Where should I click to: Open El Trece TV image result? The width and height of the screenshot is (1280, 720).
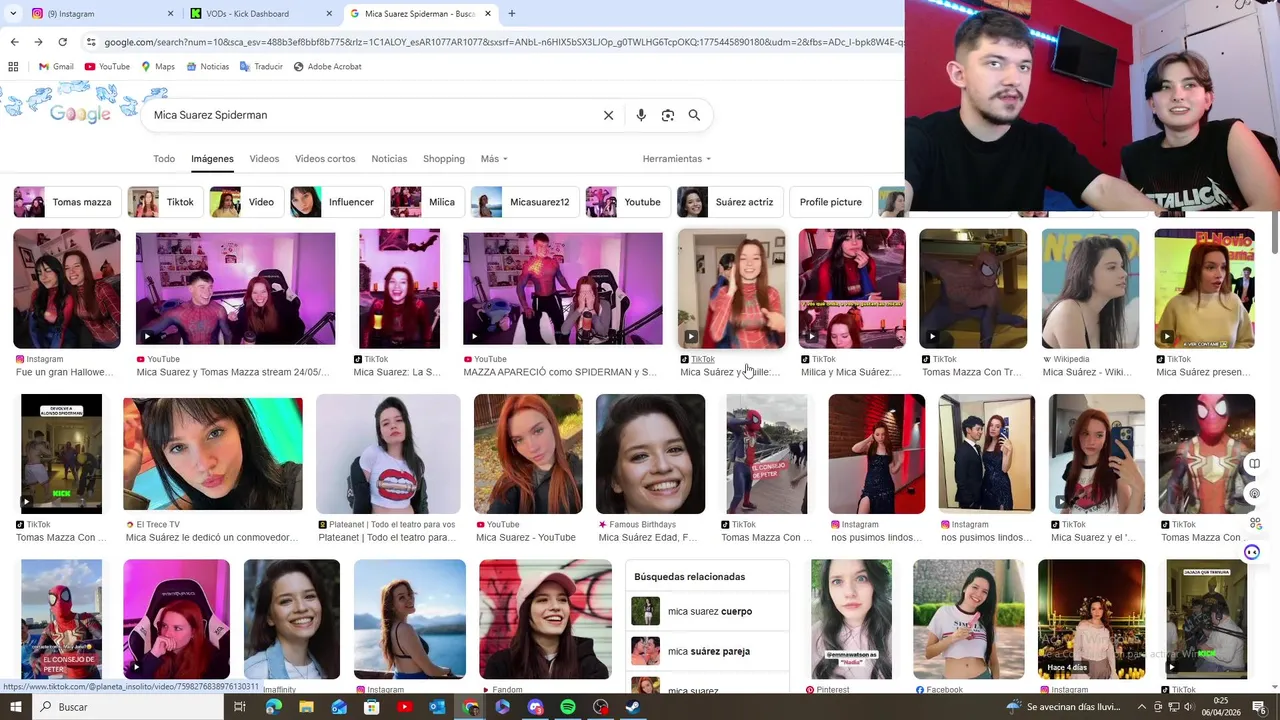[213, 452]
